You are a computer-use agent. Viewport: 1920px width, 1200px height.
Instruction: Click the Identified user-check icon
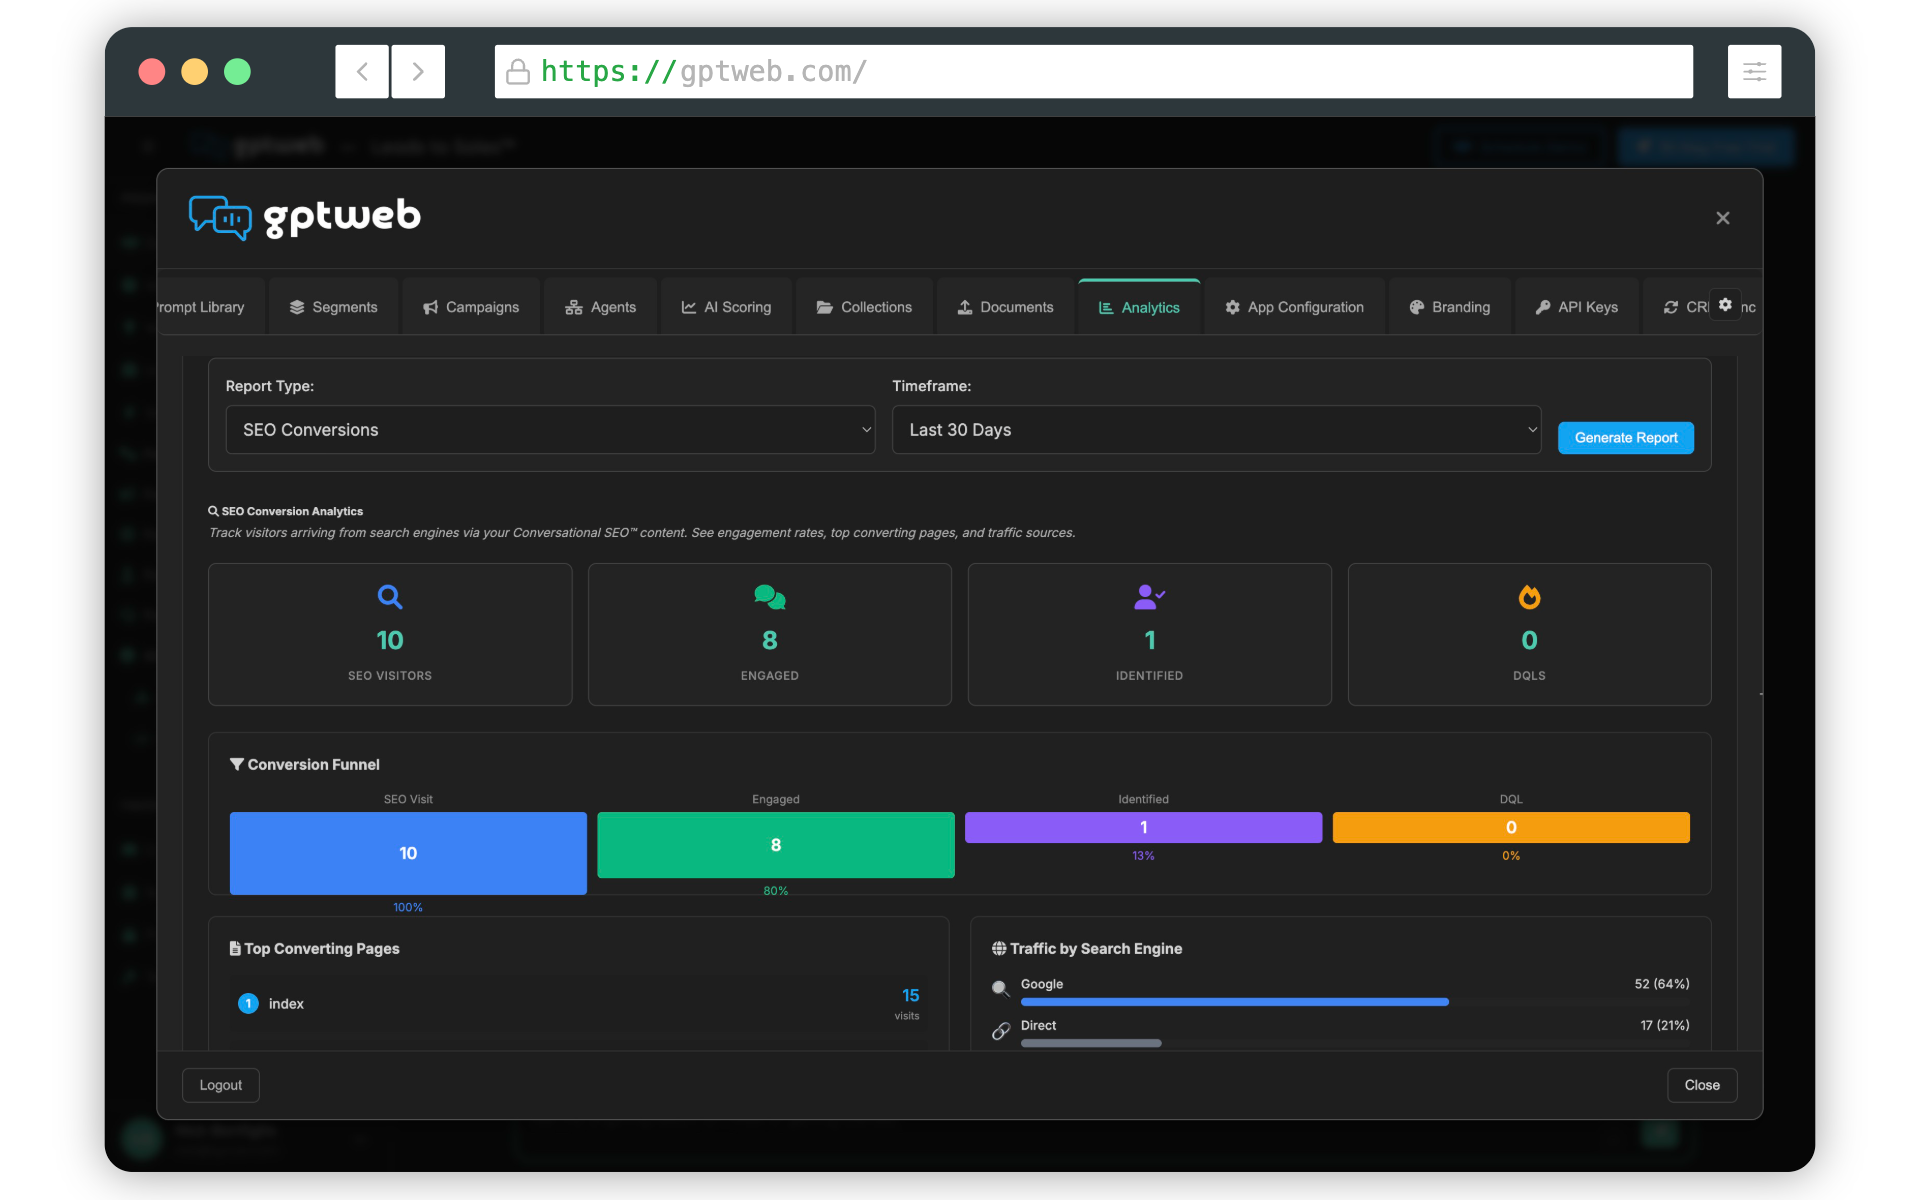click(x=1149, y=597)
